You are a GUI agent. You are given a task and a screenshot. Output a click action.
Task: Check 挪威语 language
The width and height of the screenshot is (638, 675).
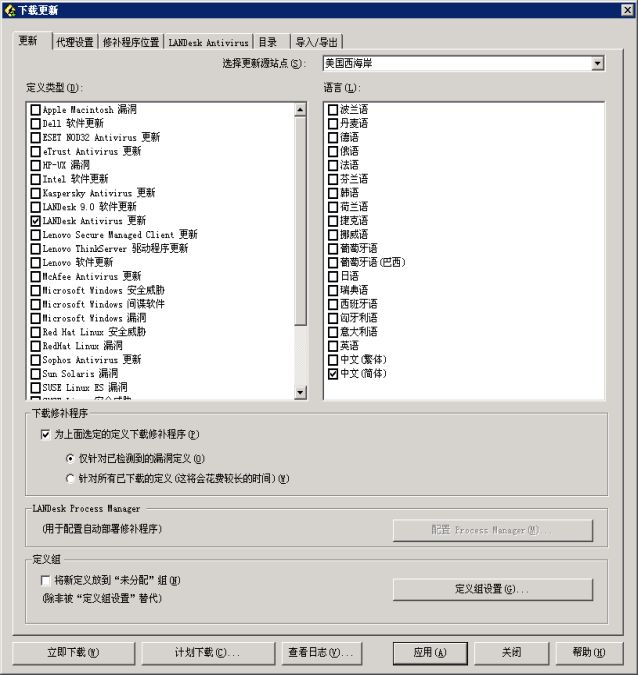click(333, 235)
